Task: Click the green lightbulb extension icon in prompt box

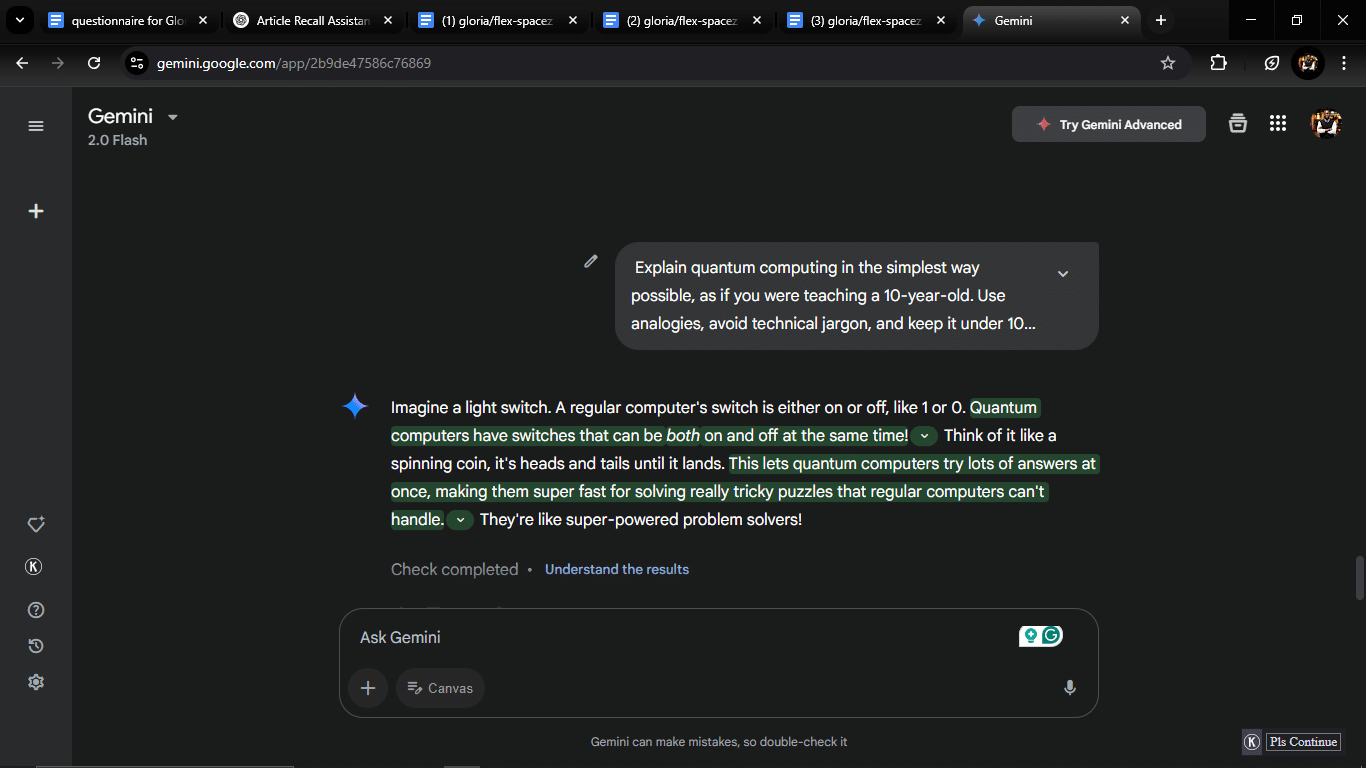Action: click(1030, 635)
